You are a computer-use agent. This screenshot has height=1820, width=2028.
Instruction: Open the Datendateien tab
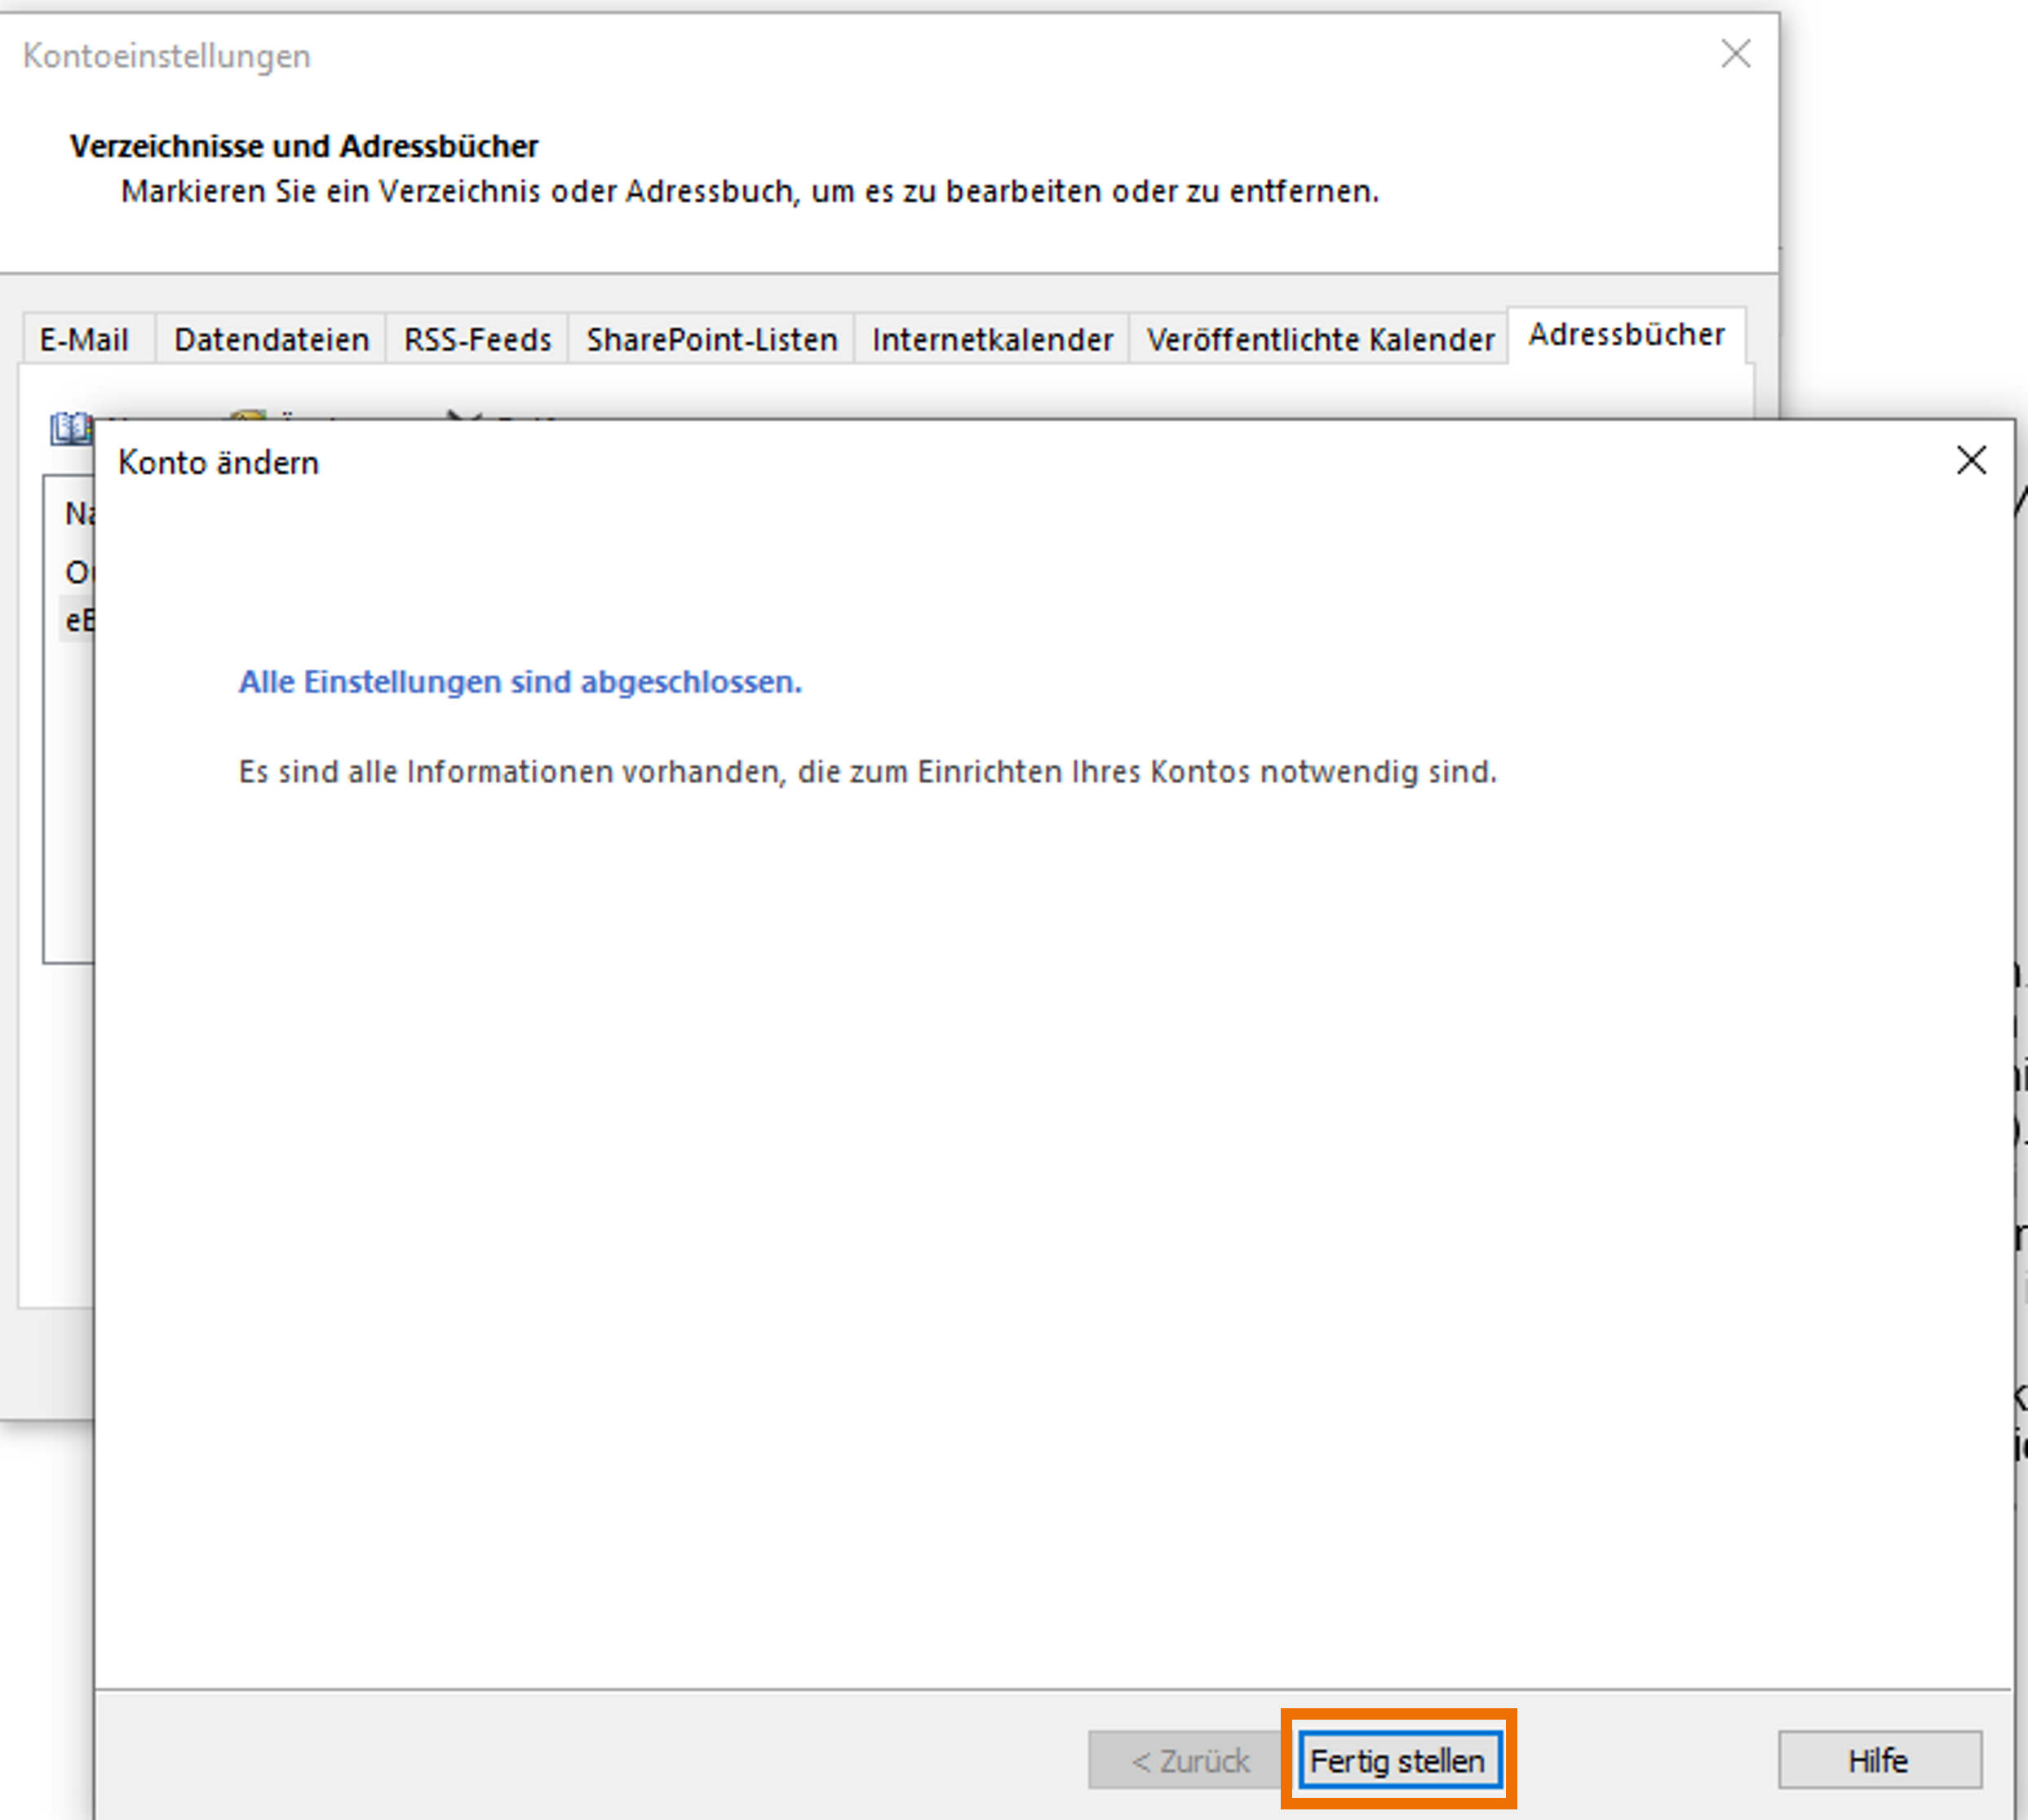[271, 340]
